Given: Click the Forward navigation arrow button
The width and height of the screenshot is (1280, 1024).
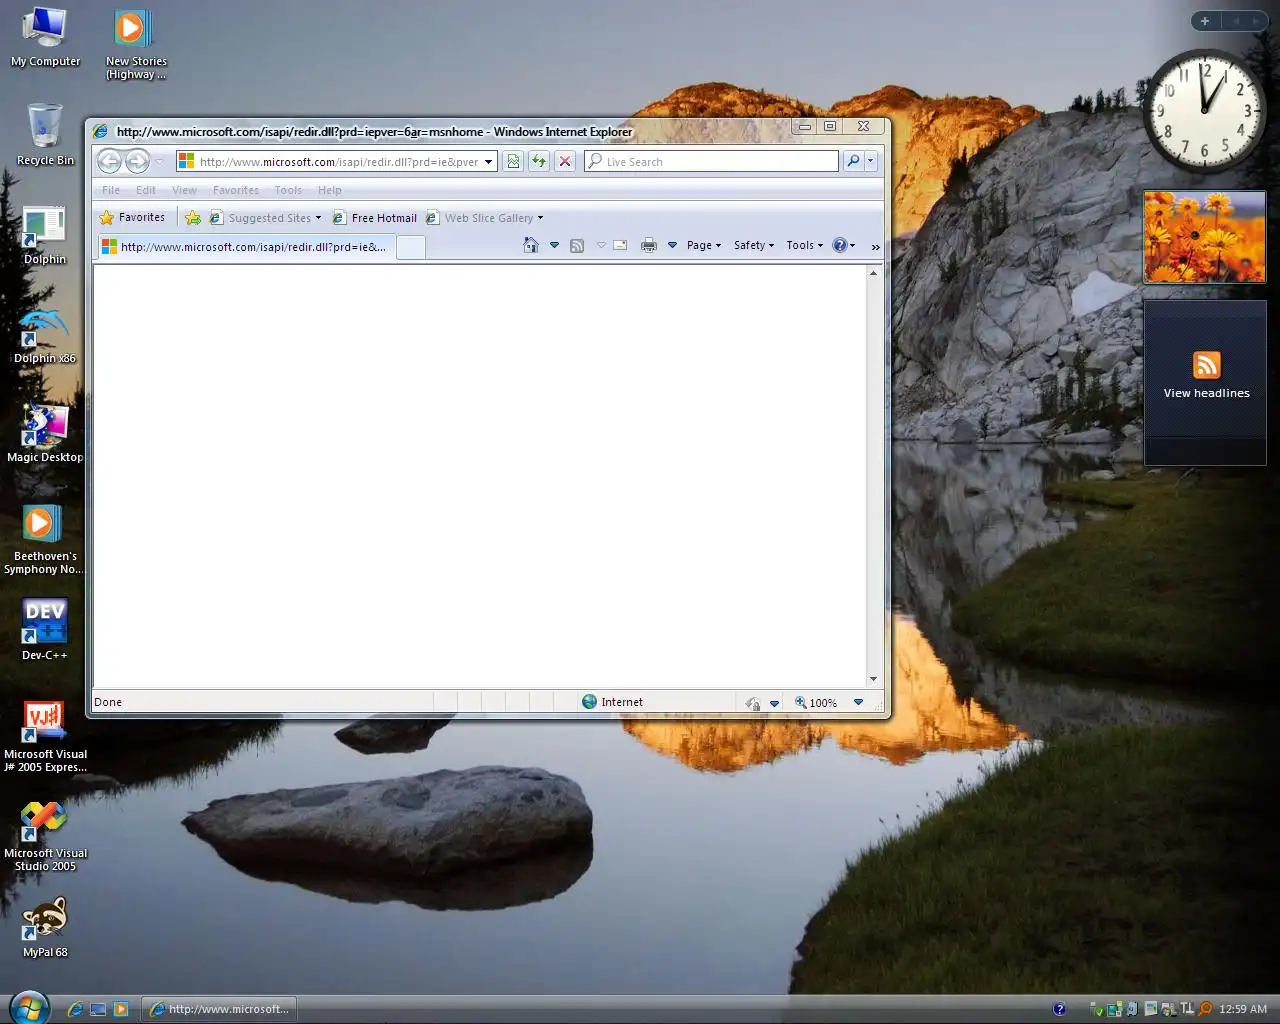Looking at the screenshot, I should point(137,161).
